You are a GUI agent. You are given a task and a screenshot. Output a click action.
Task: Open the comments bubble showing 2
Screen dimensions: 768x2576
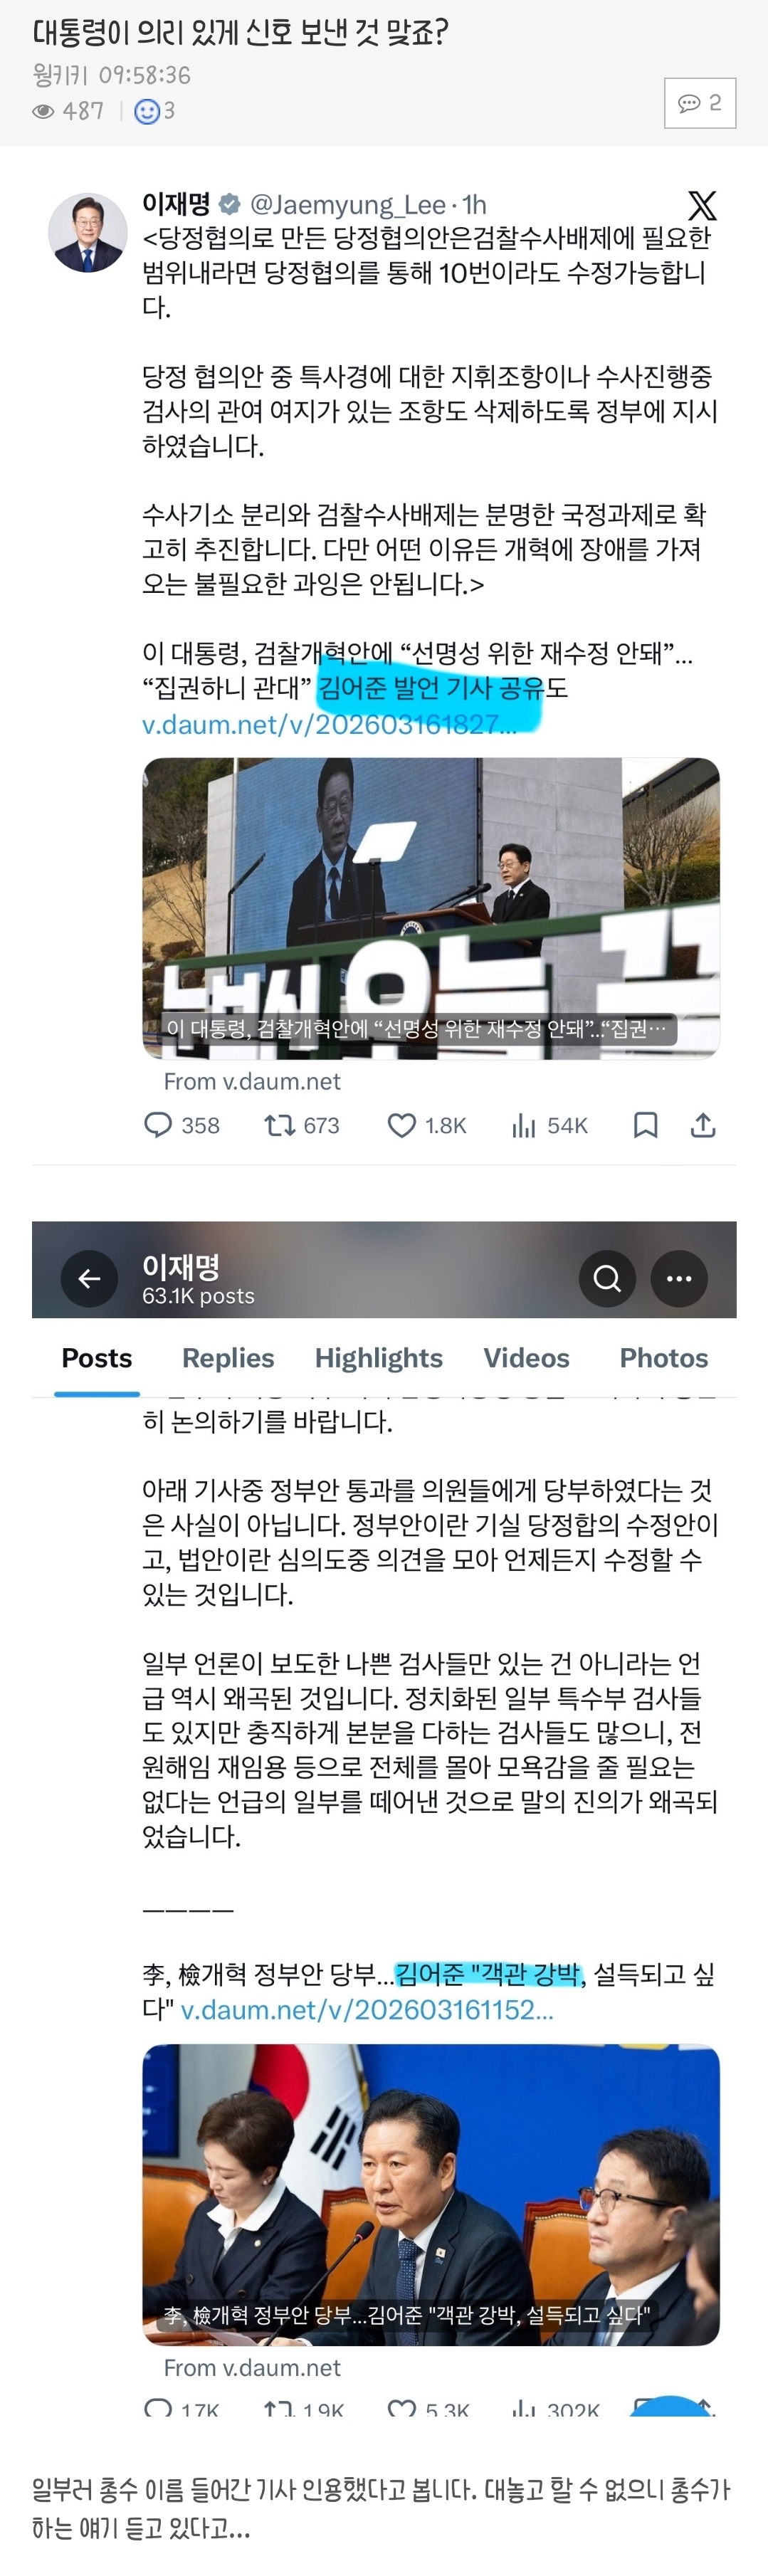coord(700,102)
